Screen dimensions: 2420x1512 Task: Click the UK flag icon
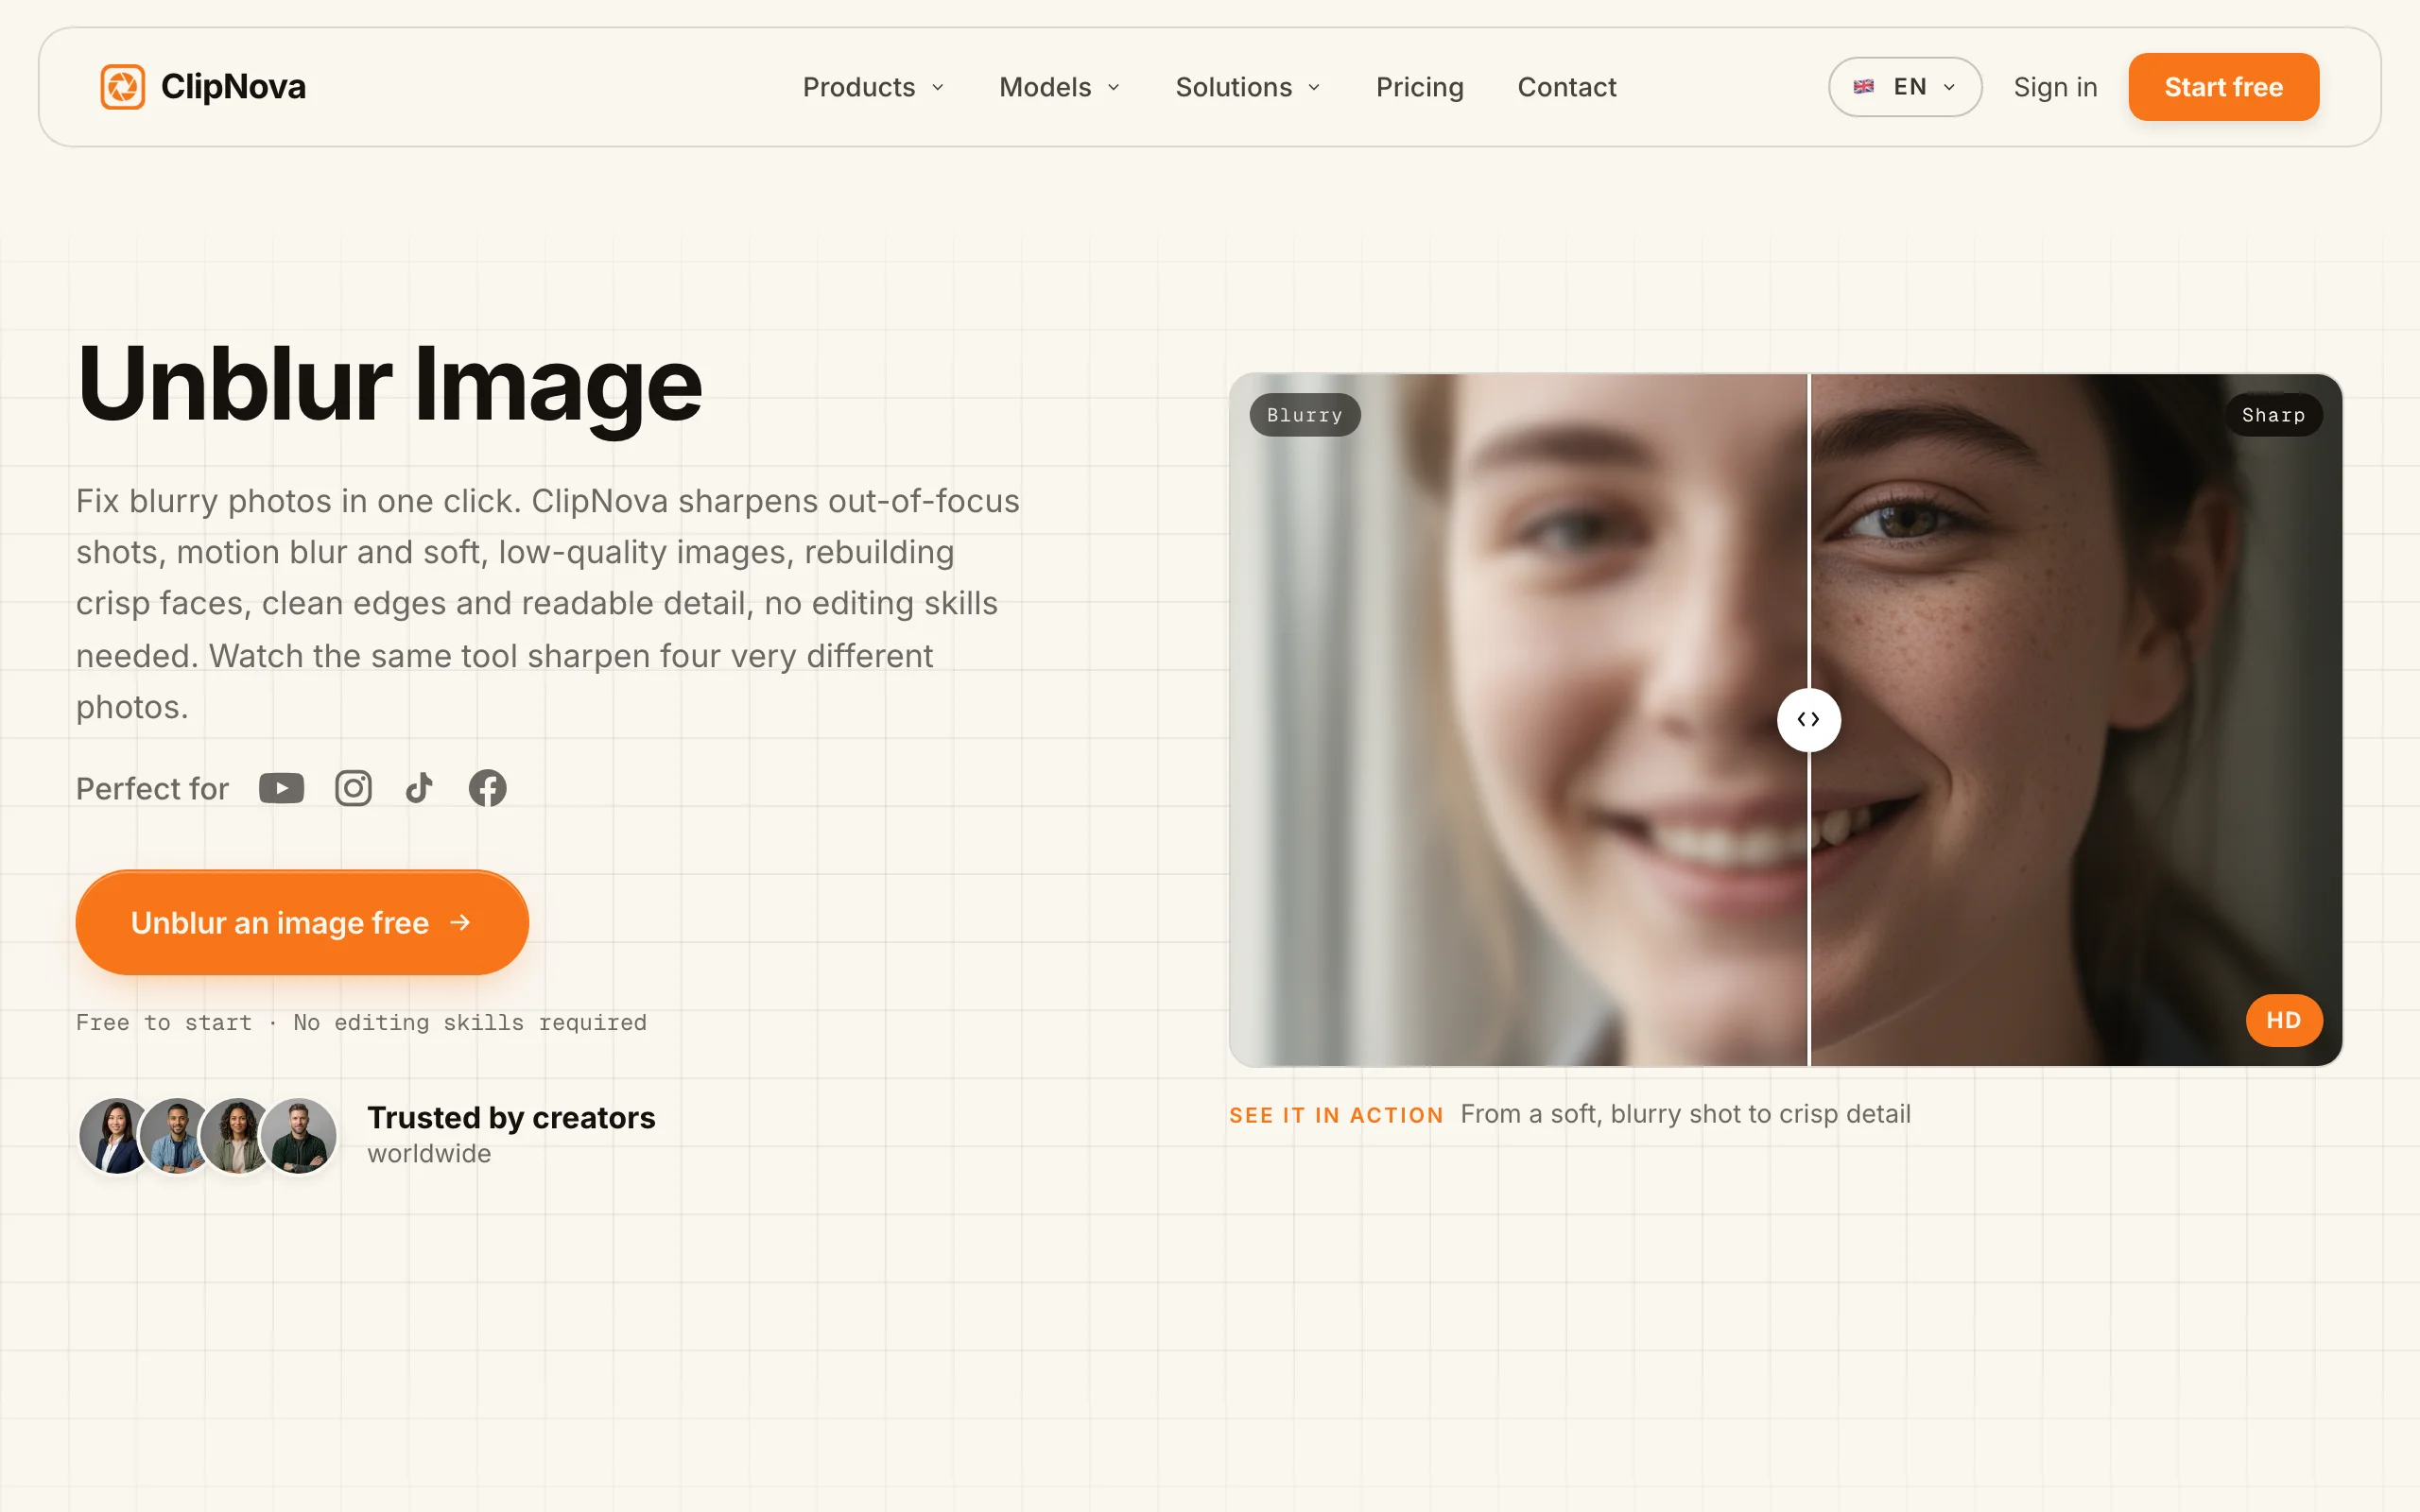click(1864, 87)
